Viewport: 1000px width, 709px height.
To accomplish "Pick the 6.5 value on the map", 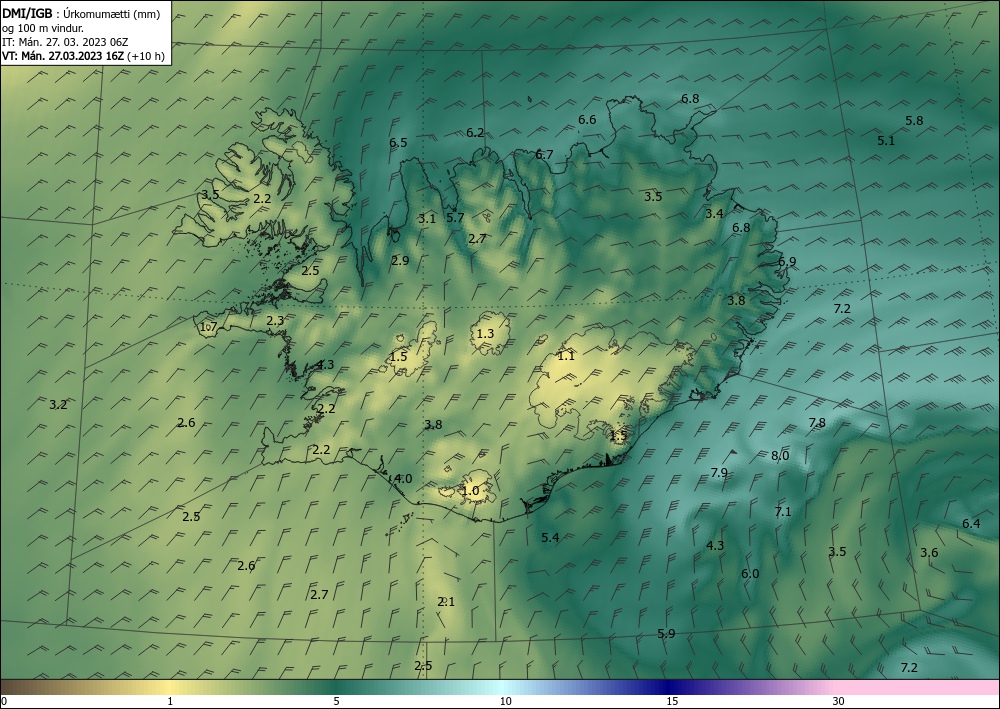I will [398, 143].
